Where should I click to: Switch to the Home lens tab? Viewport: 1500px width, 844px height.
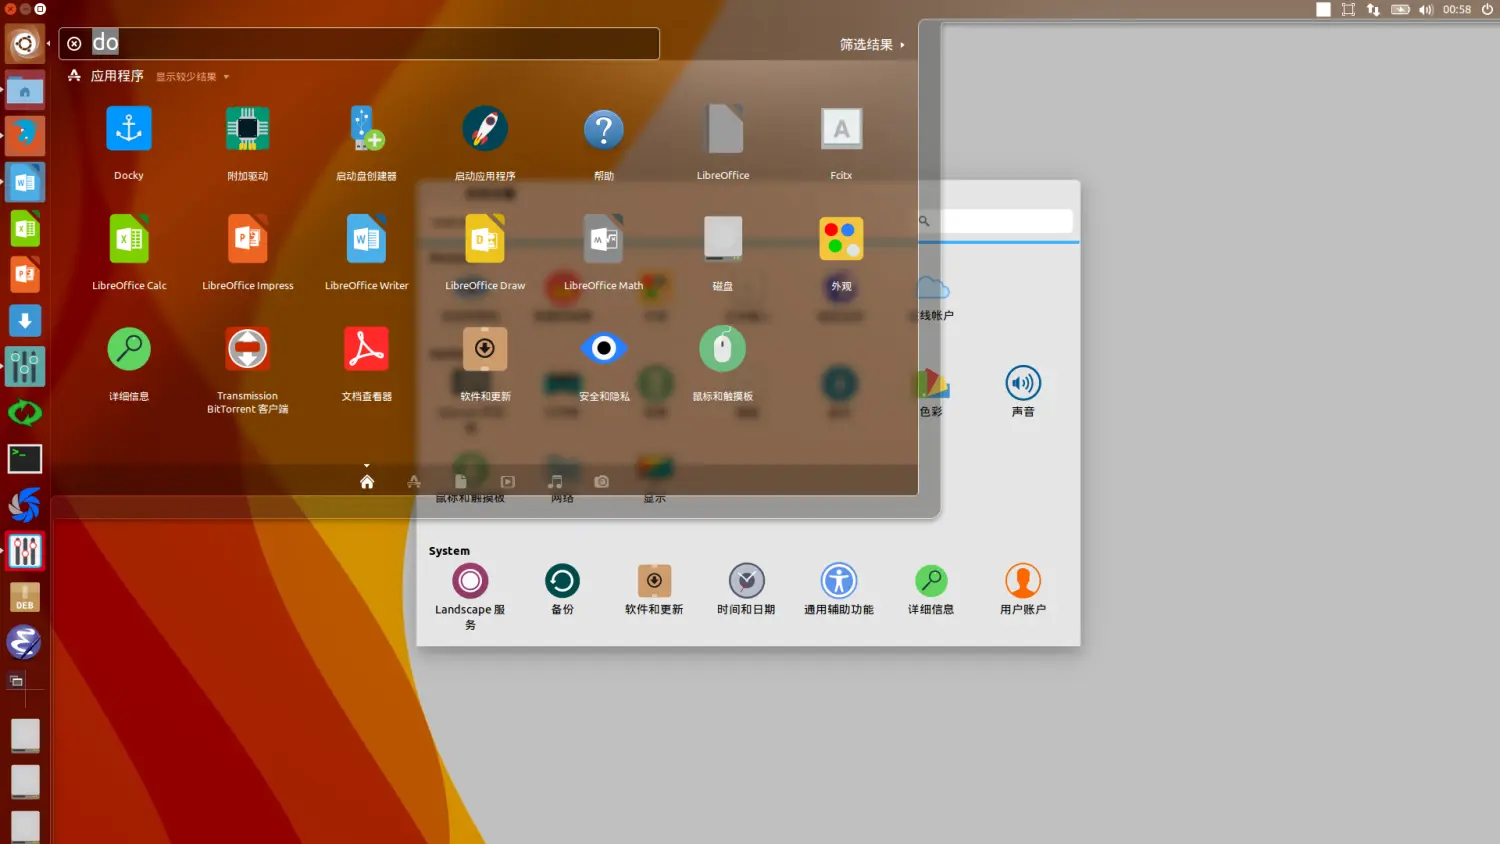tap(367, 482)
